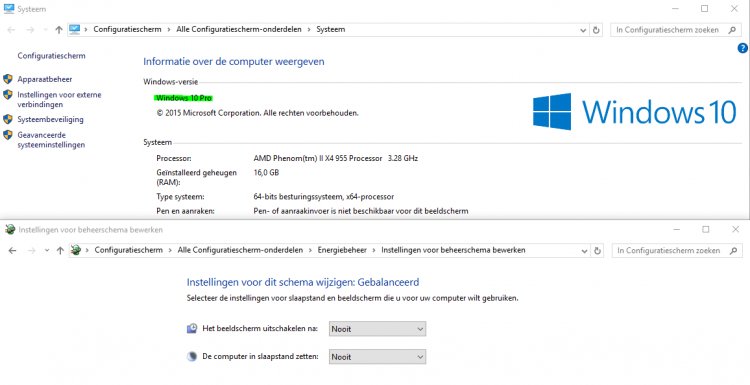
Task: Open 'Het beeldscherm uitschakelen na' dropdown
Action: [377, 329]
